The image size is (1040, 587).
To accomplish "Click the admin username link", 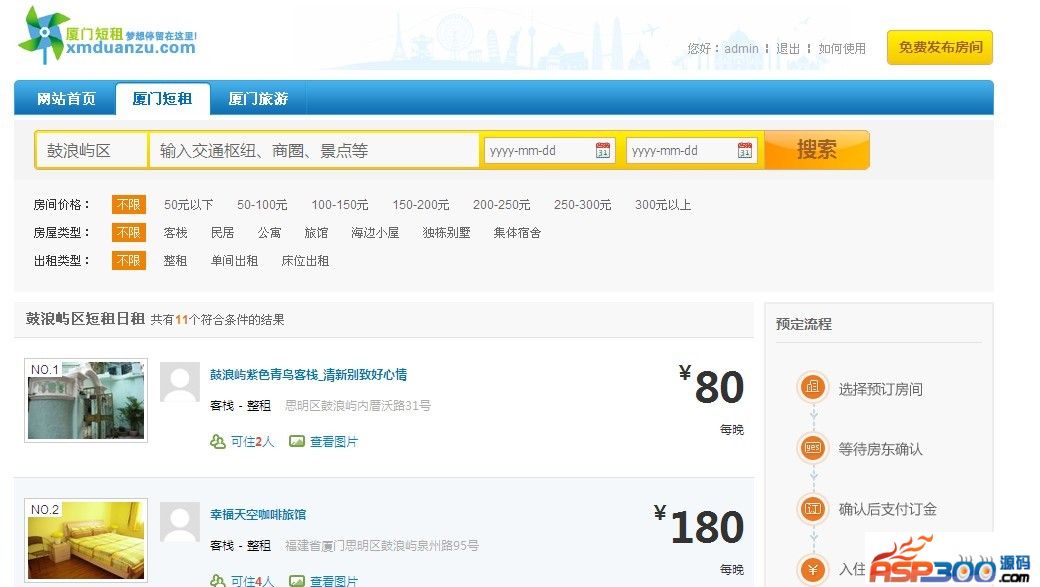I will (741, 48).
